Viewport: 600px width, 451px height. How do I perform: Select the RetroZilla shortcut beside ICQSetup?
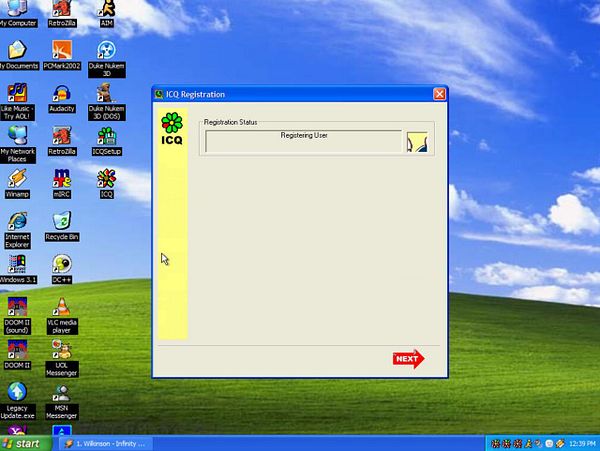[x=62, y=142]
